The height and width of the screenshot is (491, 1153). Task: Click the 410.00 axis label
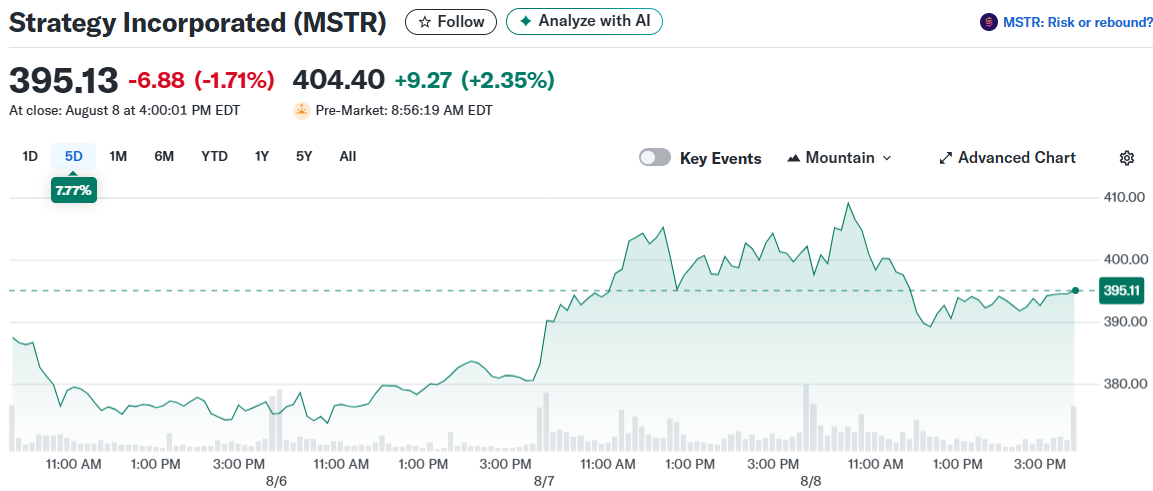coord(1123,197)
